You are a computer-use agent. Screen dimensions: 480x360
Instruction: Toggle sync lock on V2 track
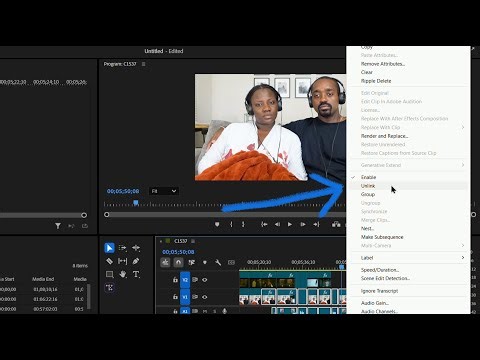tap(195, 280)
